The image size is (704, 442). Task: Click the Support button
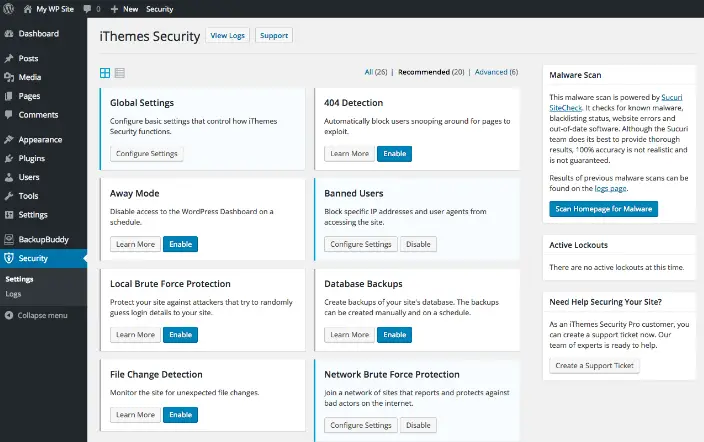point(274,35)
